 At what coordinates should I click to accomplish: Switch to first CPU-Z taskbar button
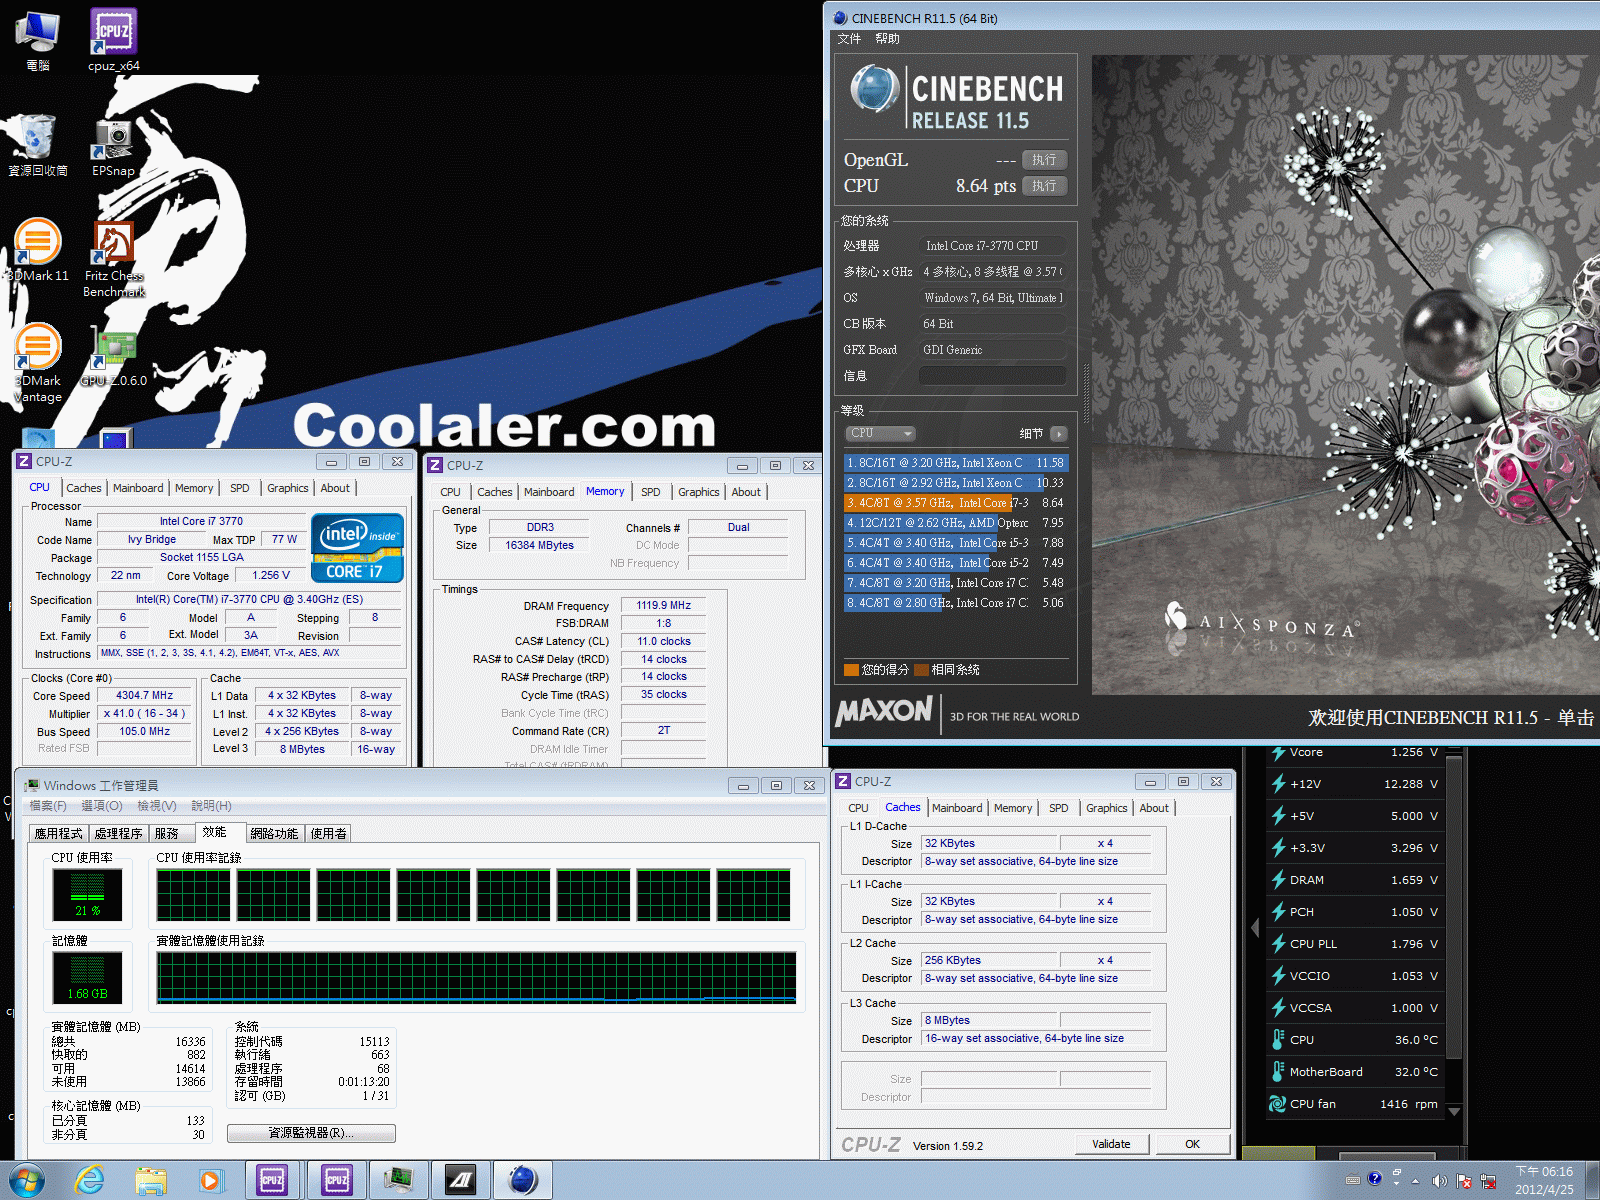(272, 1180)
